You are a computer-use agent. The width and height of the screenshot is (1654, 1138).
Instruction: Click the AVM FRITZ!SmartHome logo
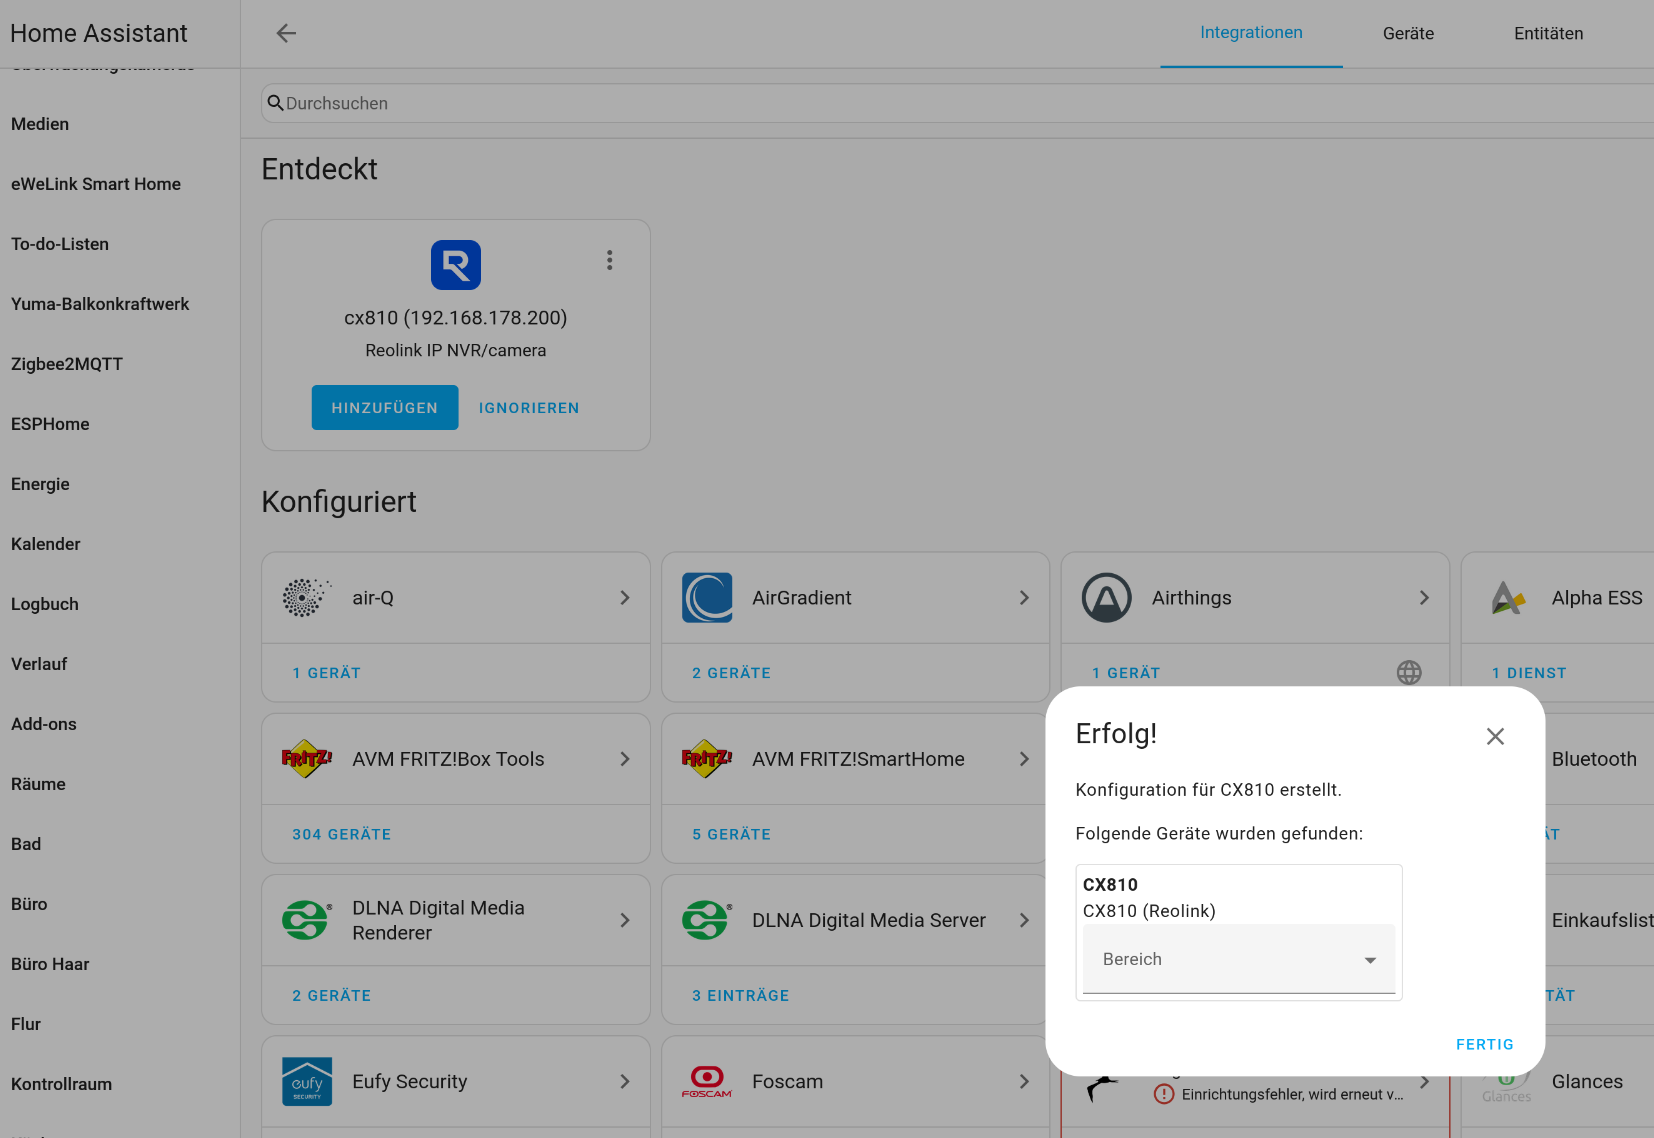click(x=707, y=759)
